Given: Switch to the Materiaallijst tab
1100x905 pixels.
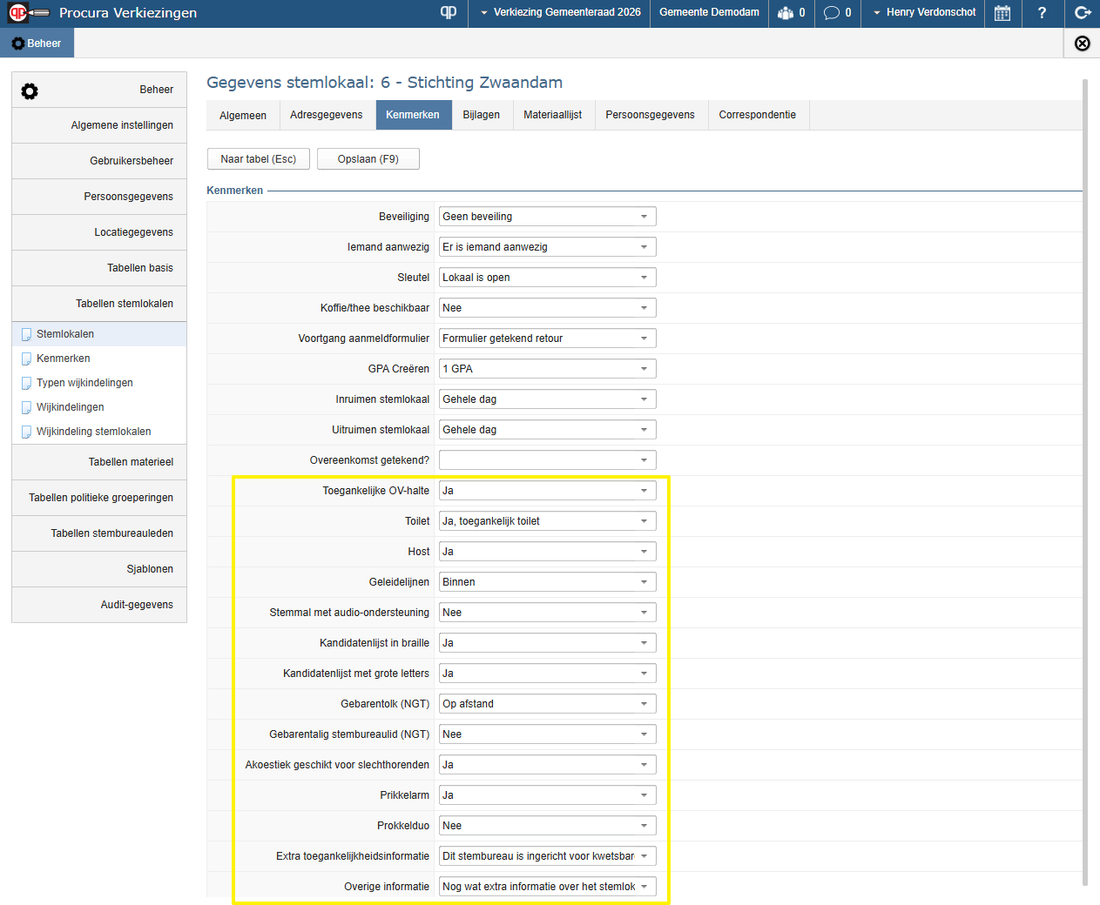Looking at the screenshot, I should coord(552,115).
